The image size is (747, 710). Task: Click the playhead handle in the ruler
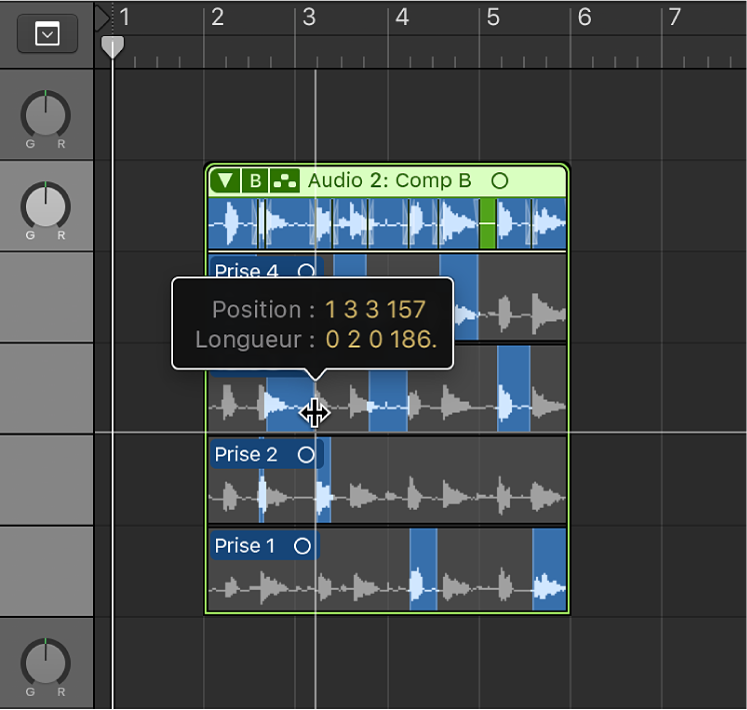[113, 47]
